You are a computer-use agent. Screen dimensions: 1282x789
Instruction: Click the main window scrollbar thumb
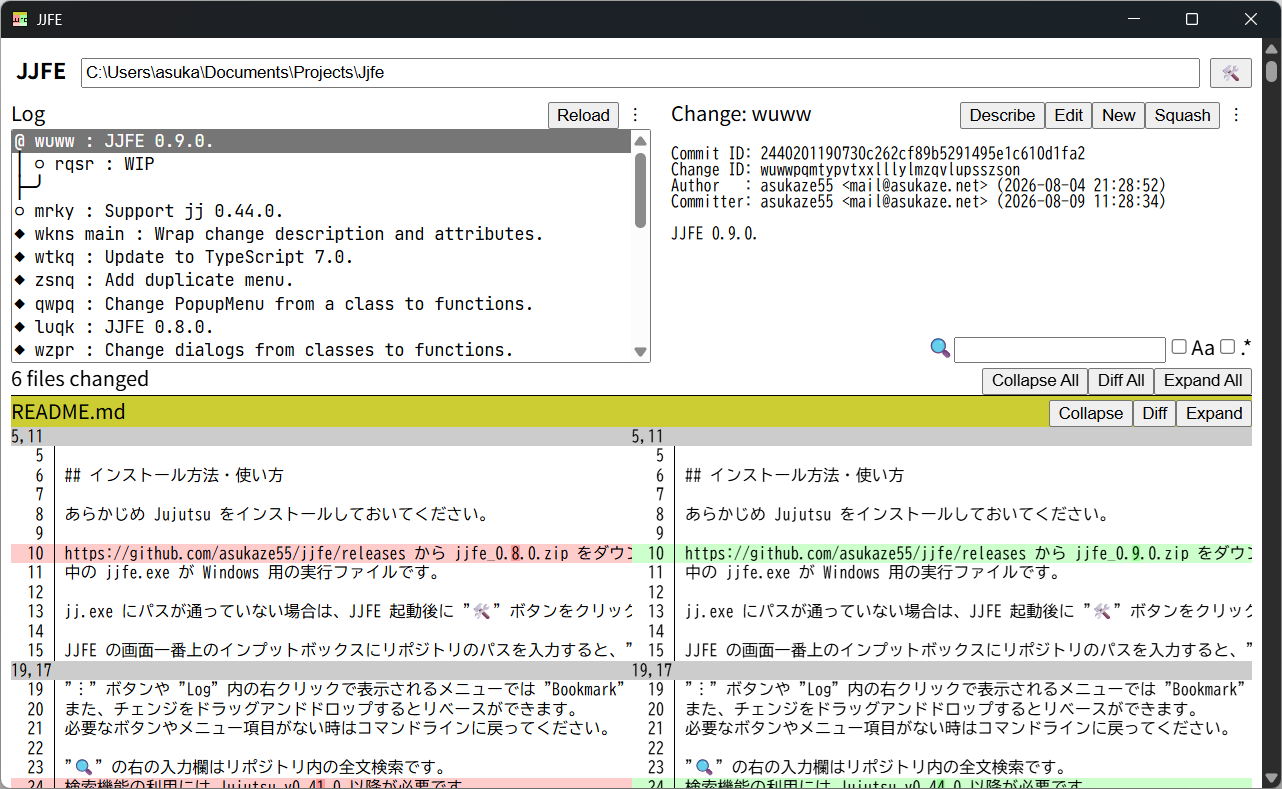[1272, 71]
